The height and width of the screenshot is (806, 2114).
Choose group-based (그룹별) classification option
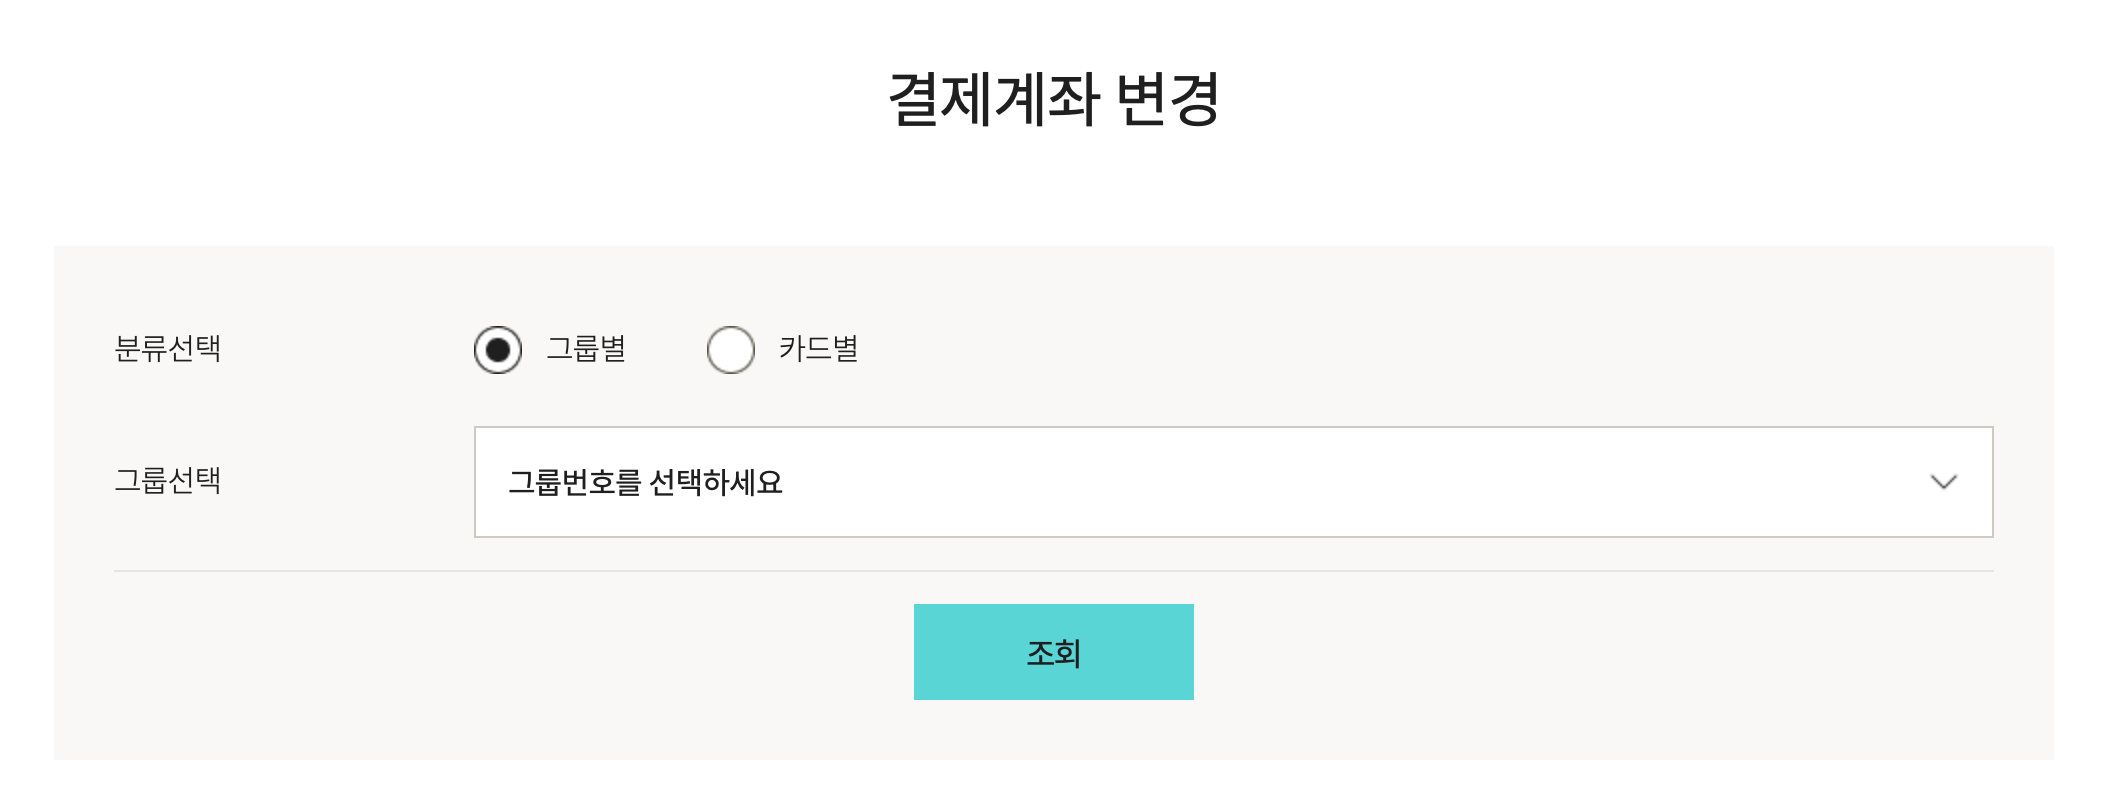[x=498, y=350]
